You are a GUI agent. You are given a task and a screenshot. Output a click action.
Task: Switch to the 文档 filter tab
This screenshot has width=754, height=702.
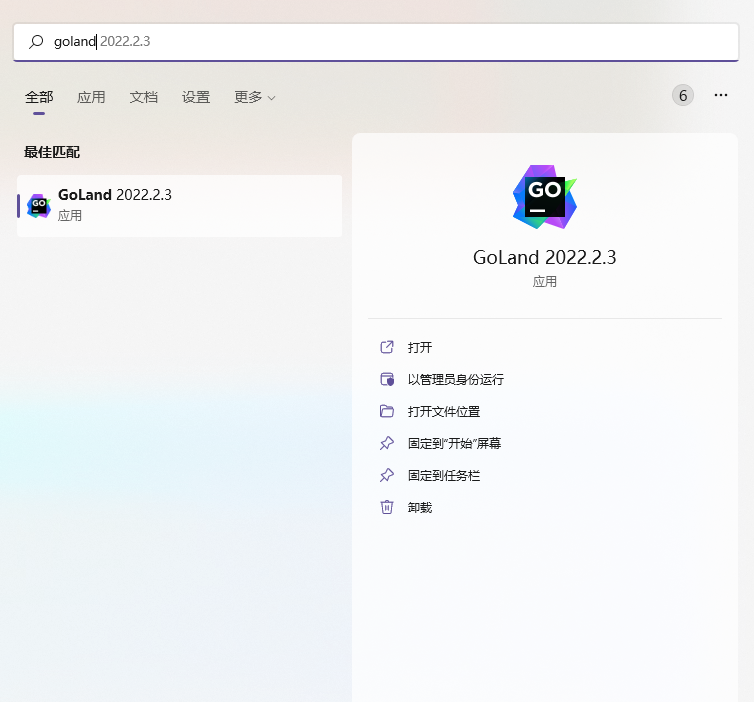[x=143, y=97]
